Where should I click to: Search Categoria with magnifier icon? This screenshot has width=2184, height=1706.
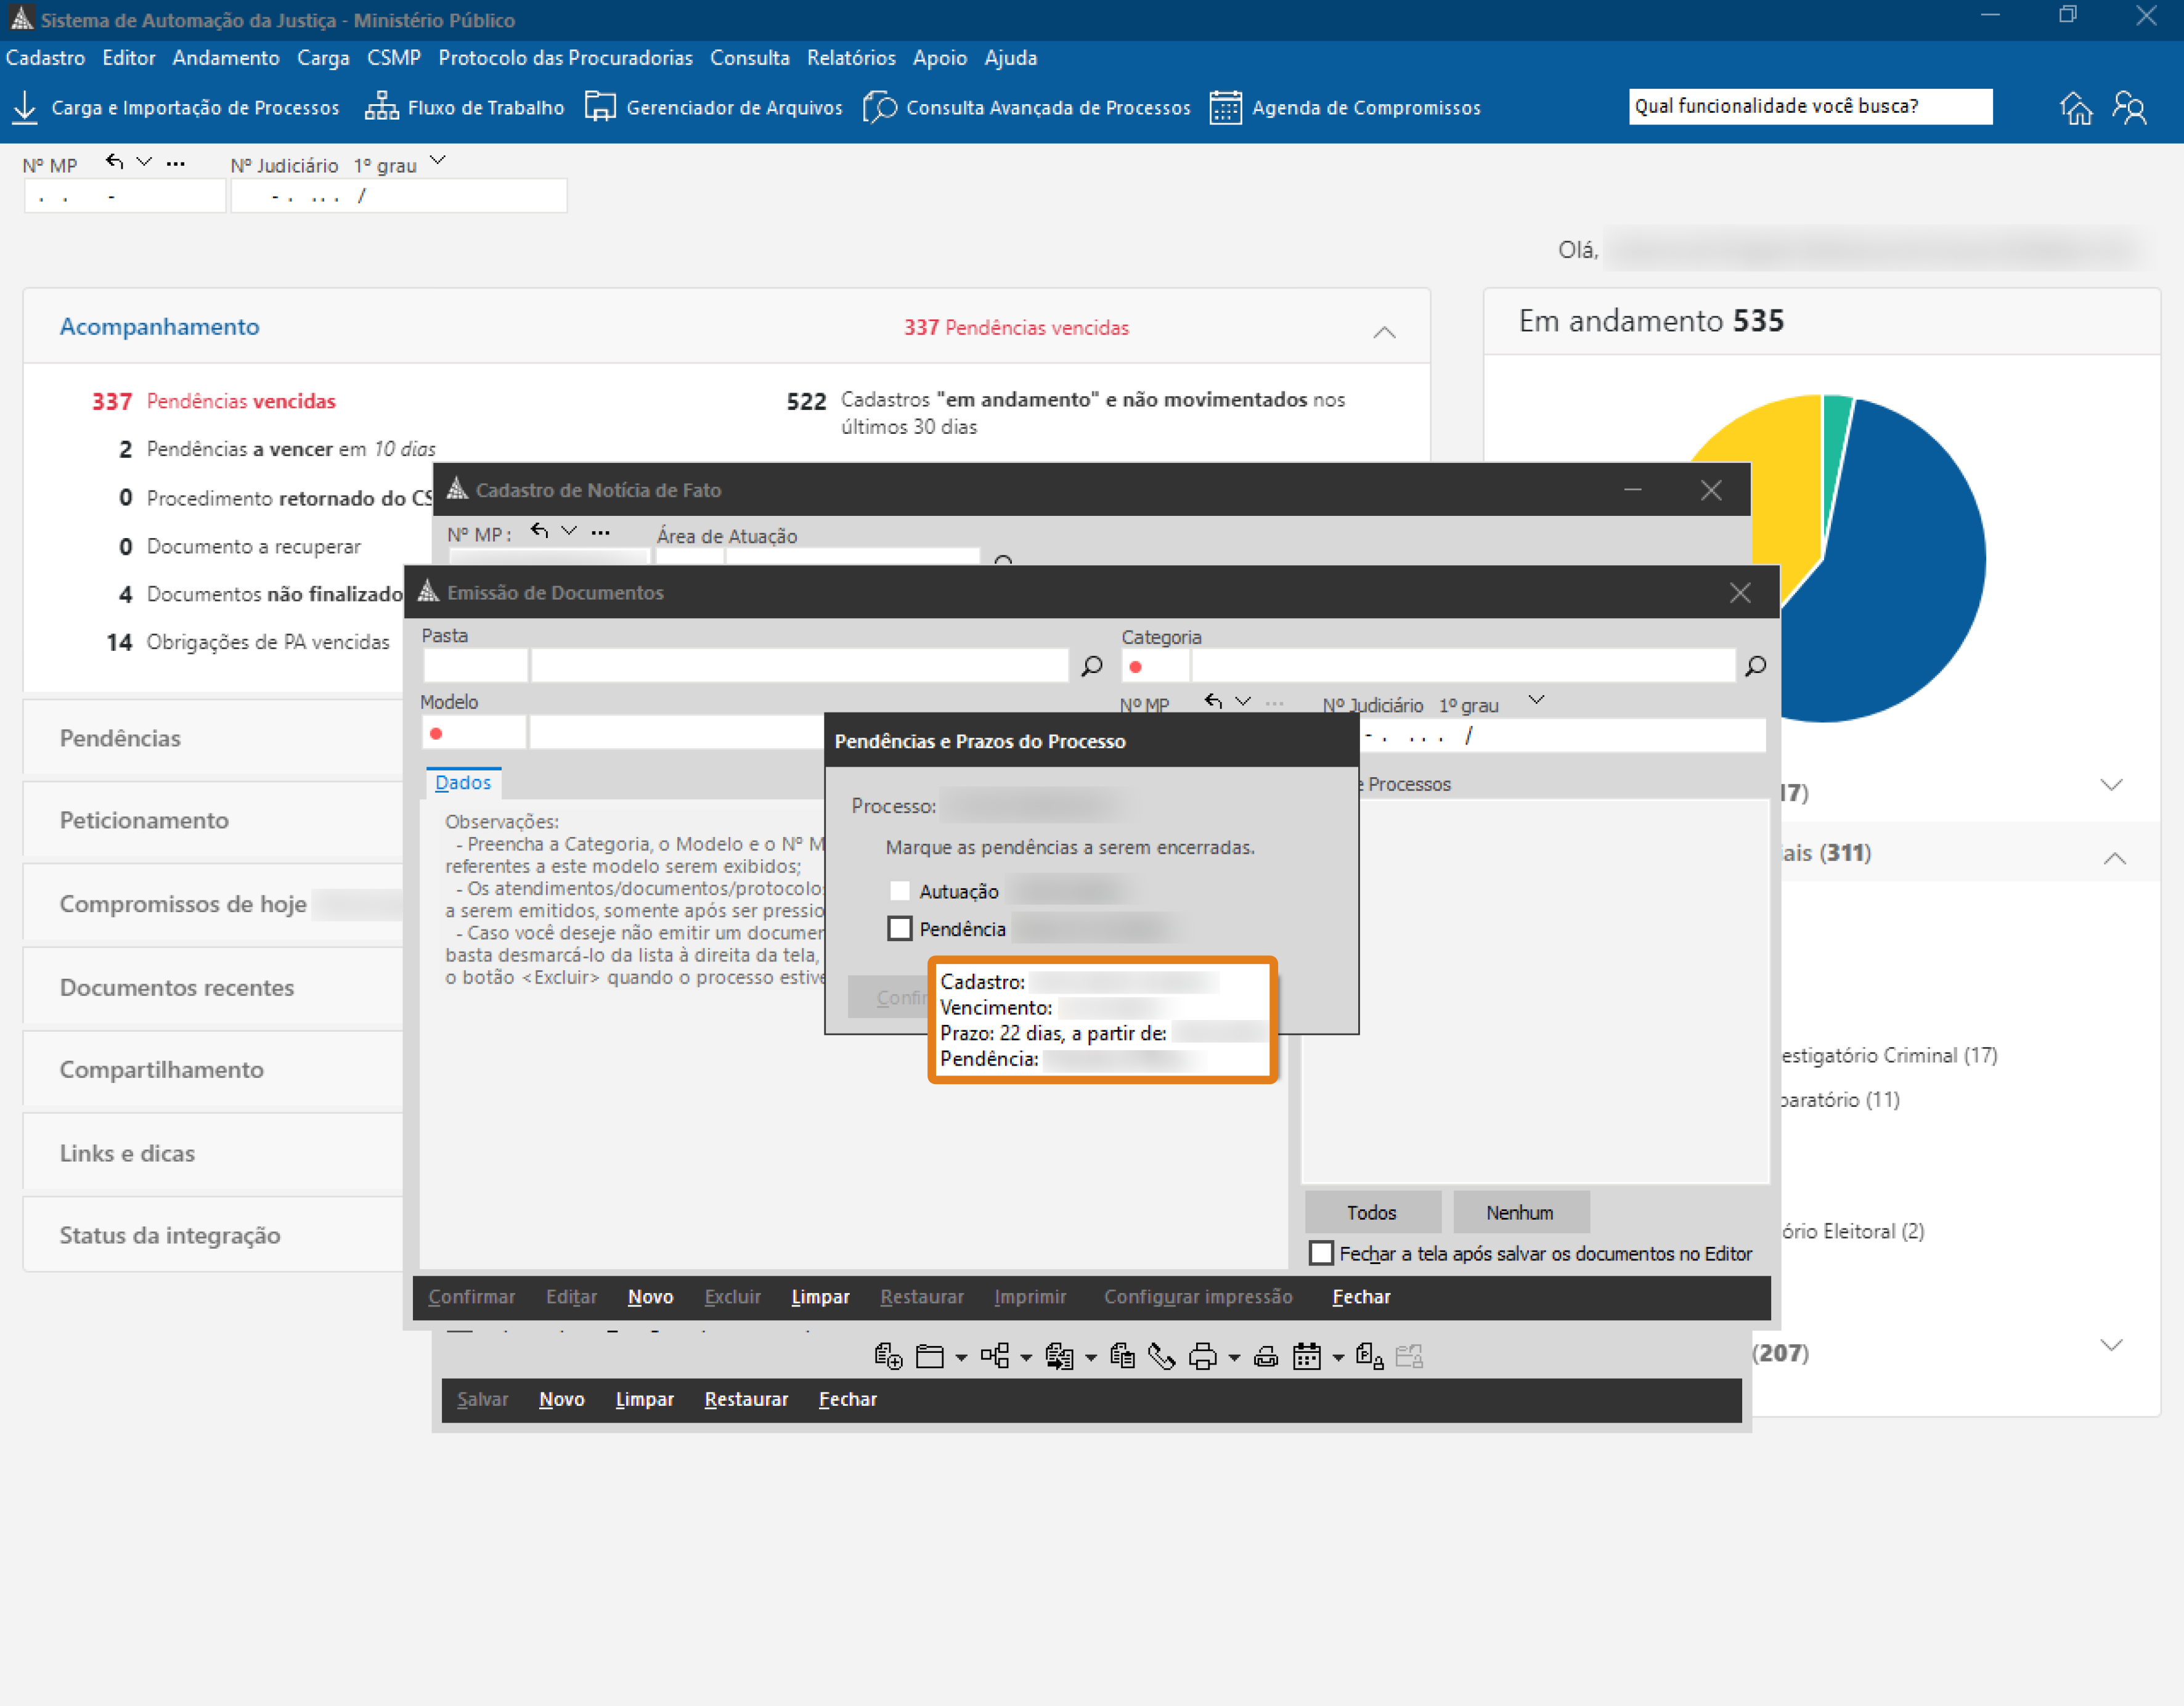point(1755,666)
